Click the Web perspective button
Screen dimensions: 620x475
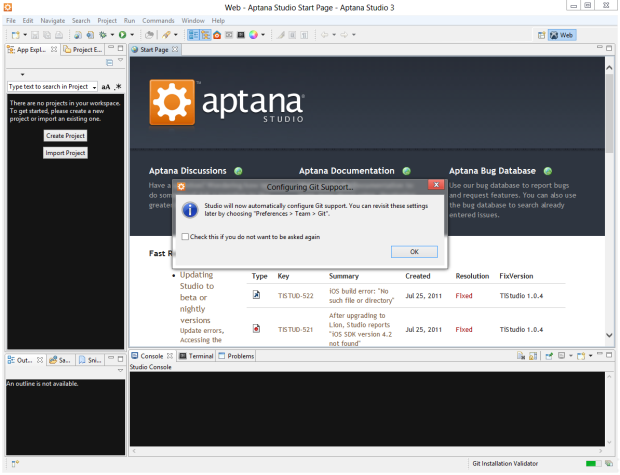(562, 35)
